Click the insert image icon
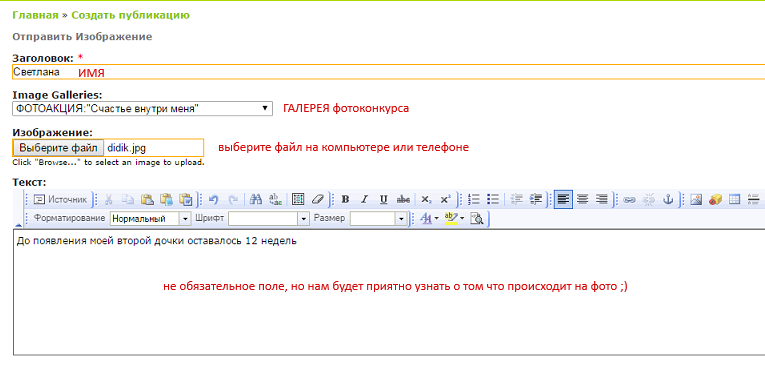This screenshot has height=366, width=765. tap(696, 199)
